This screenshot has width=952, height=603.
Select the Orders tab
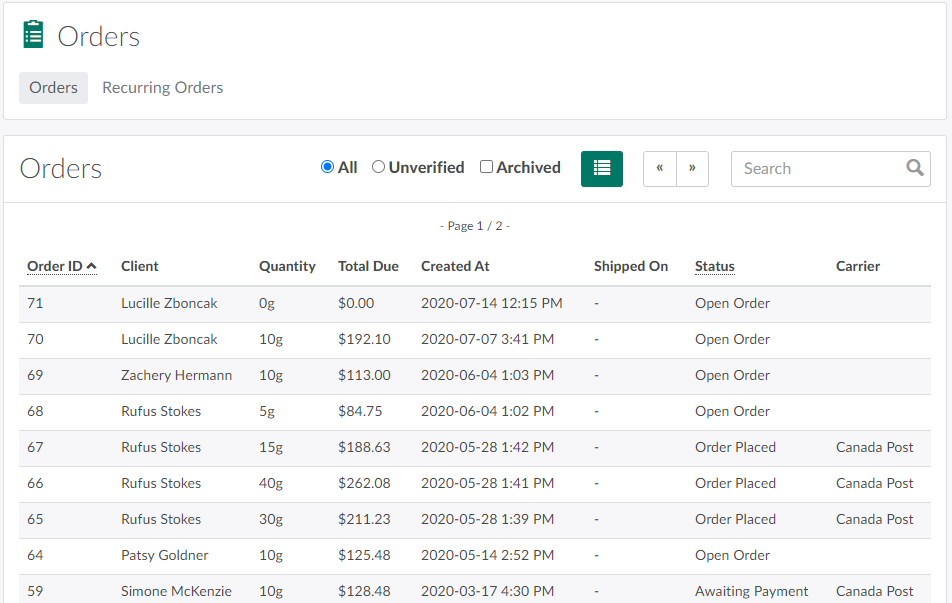53,88
